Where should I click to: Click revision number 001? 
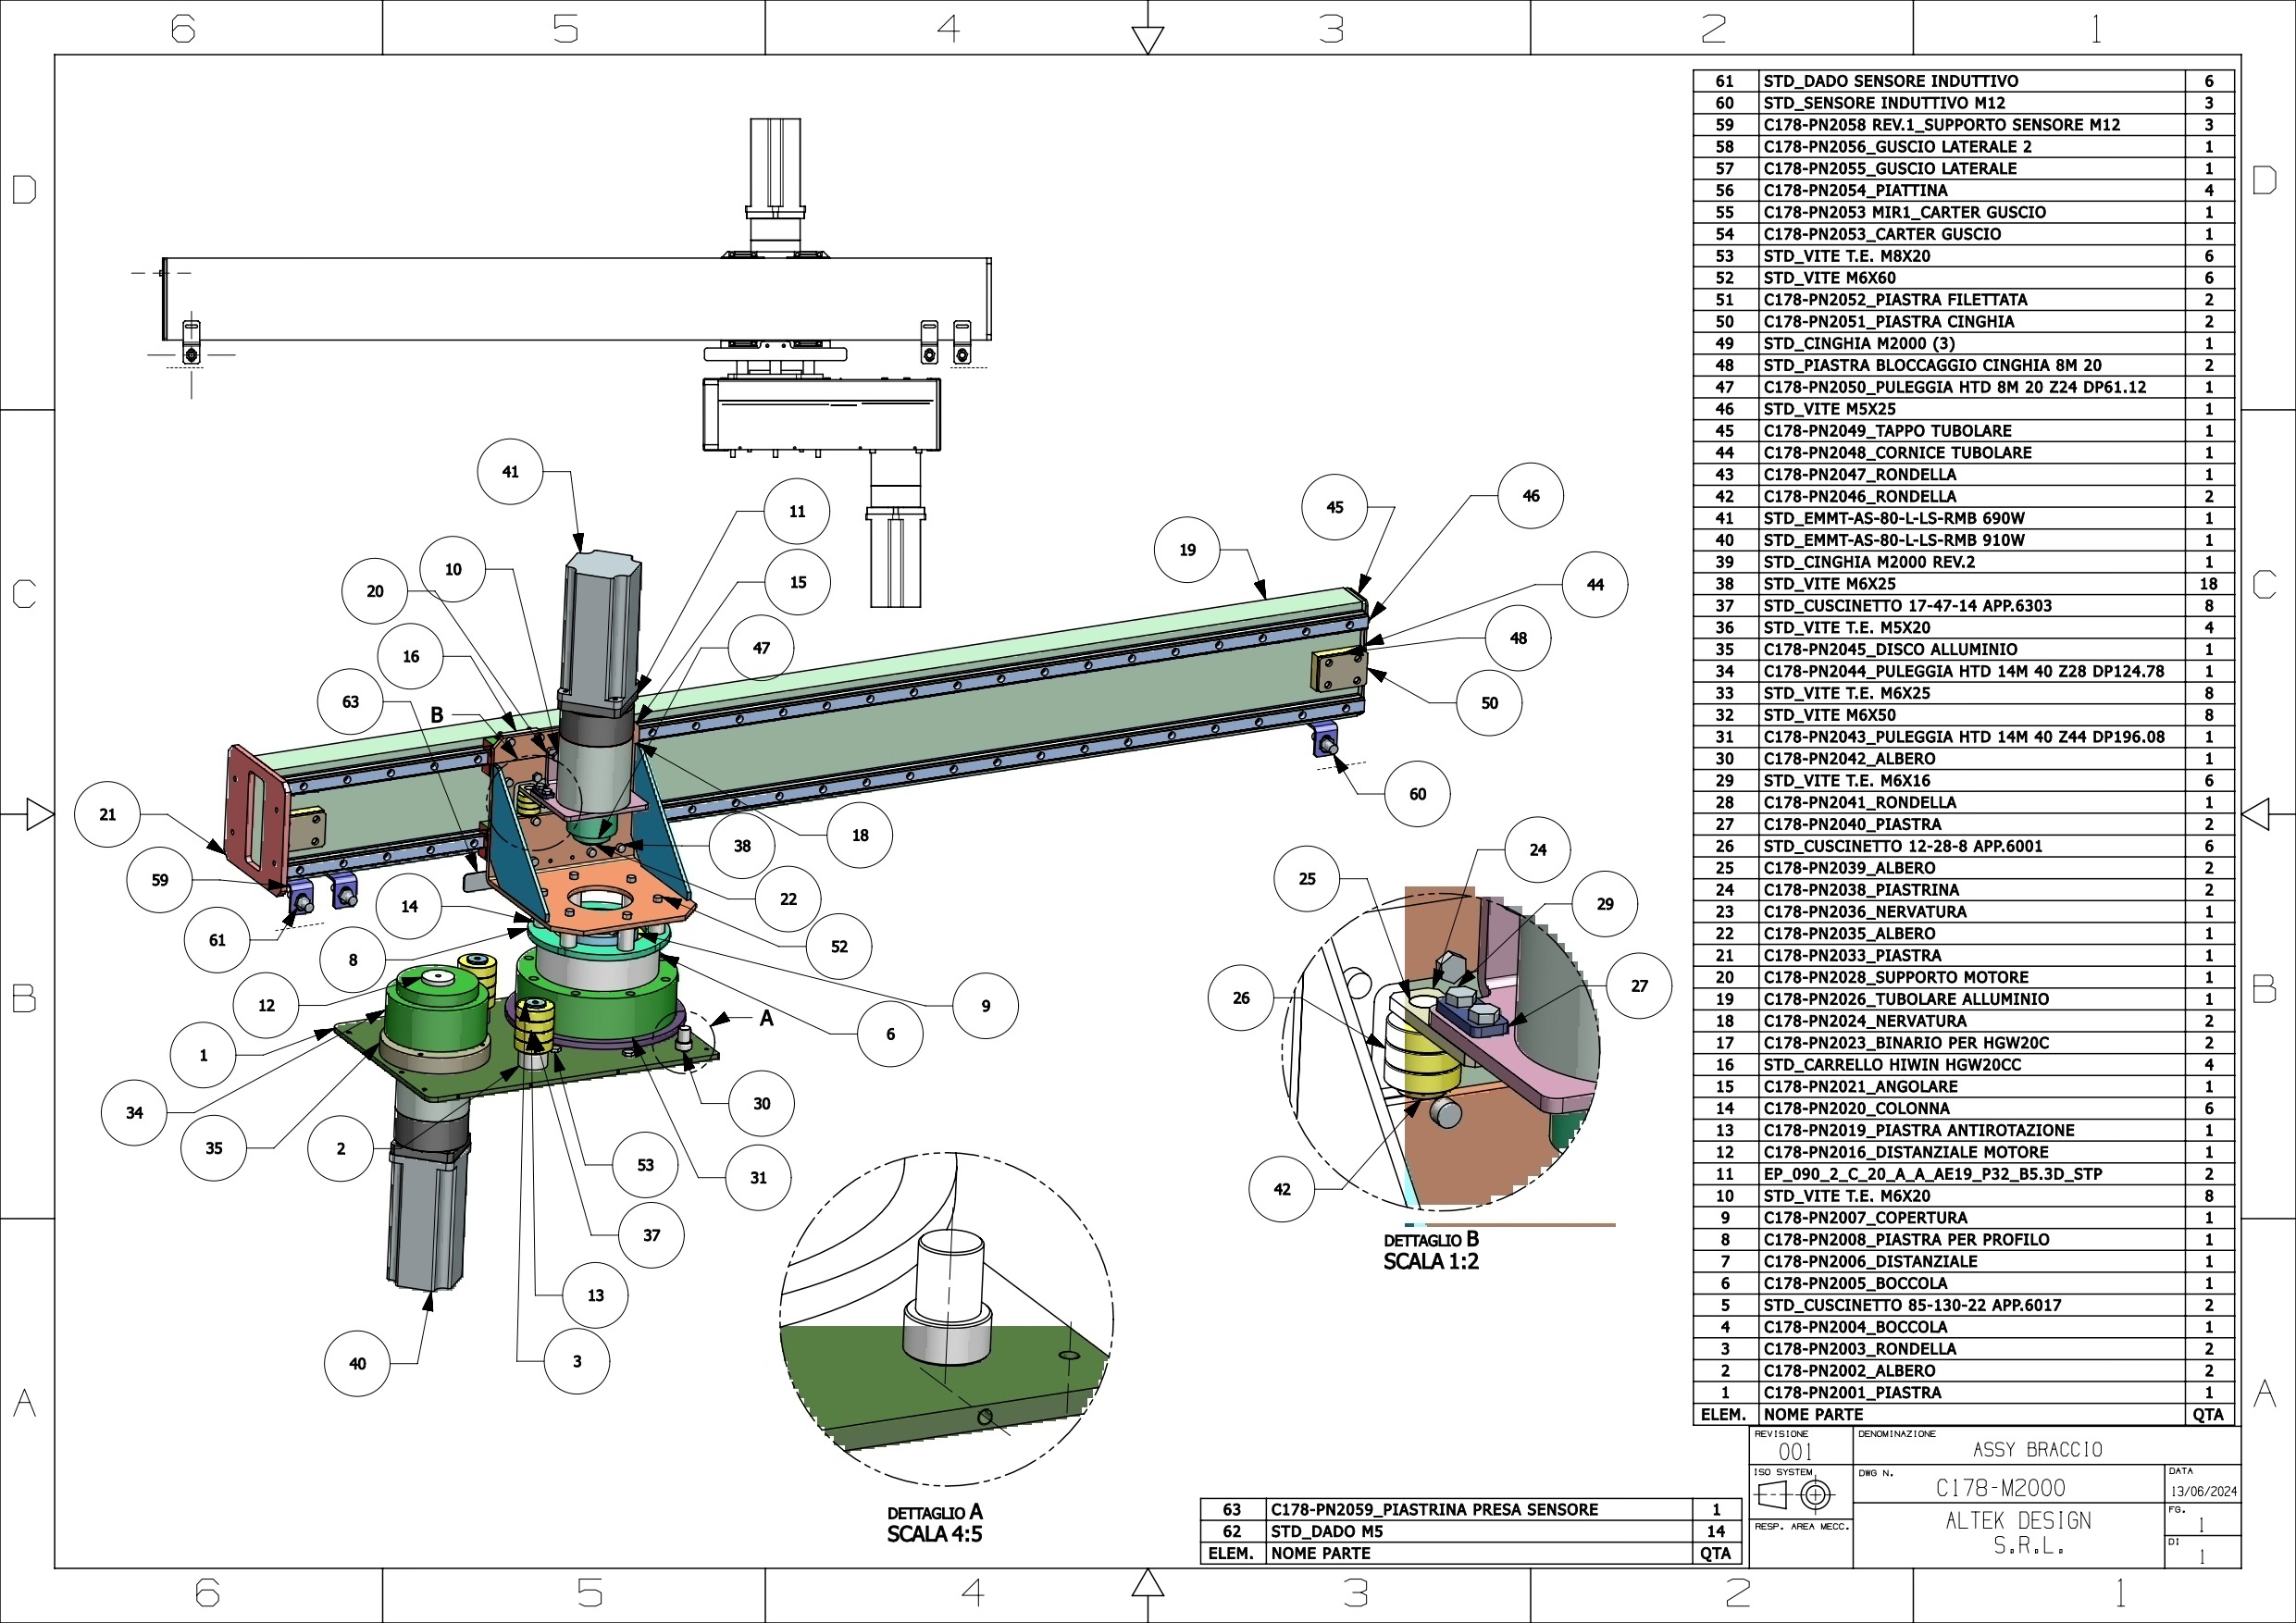(1795, 1452)
